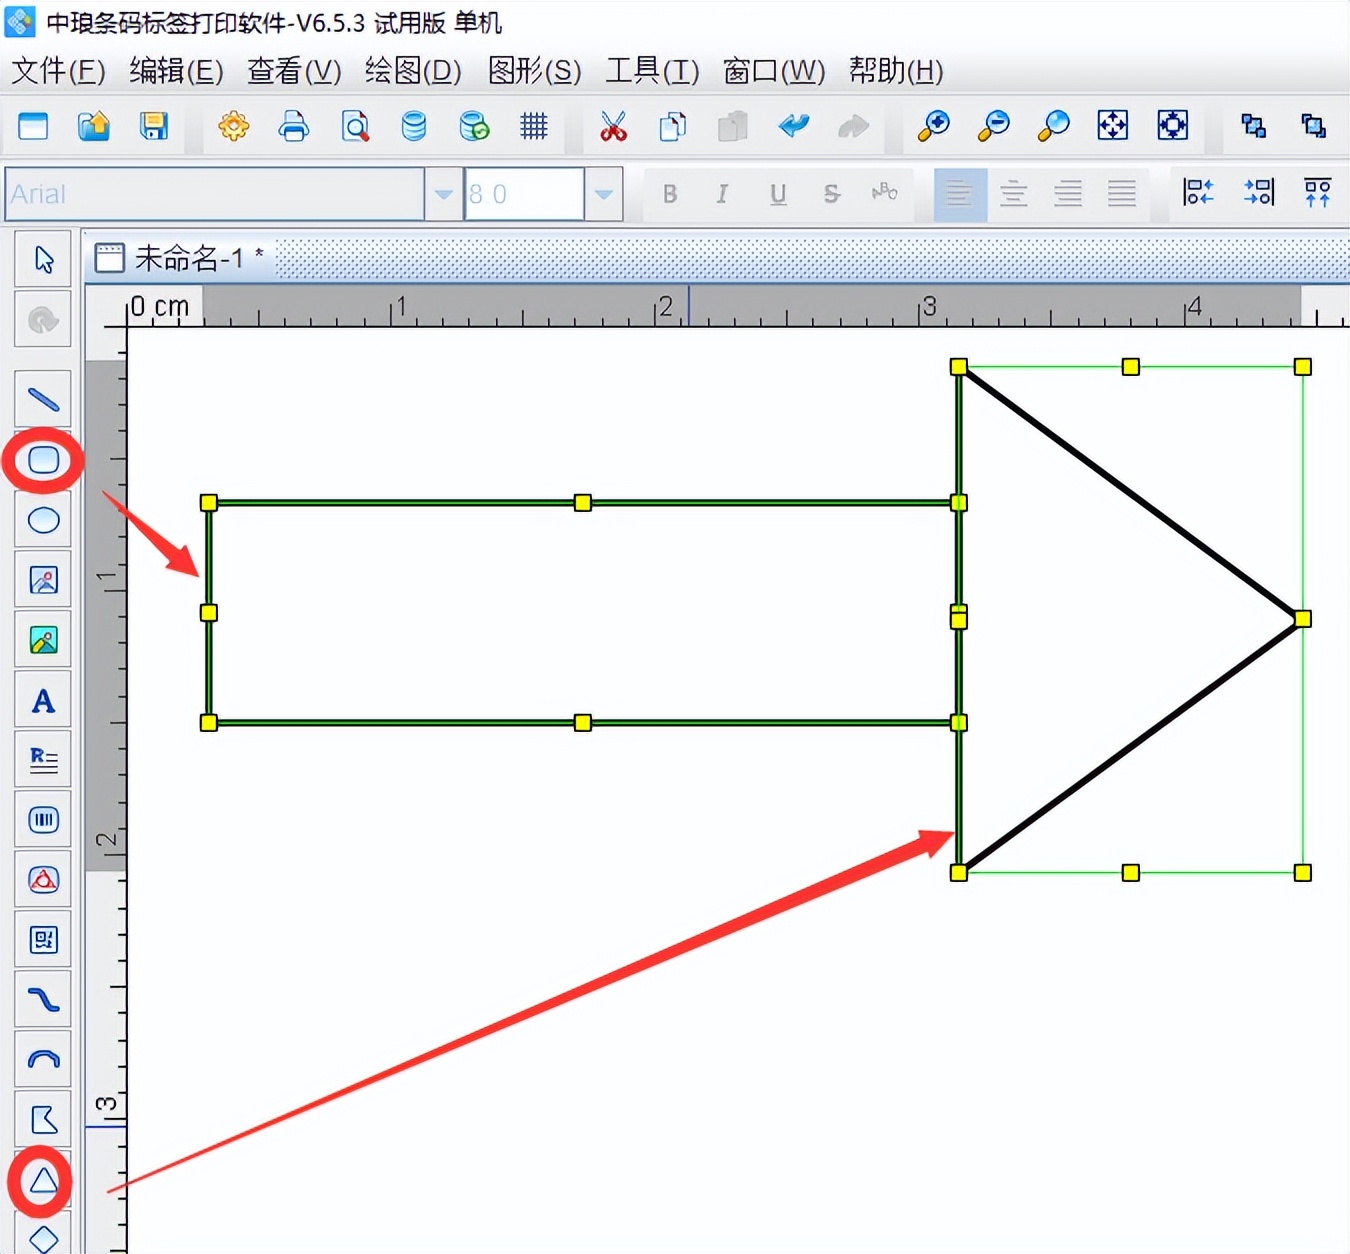The width and height of the screenshot is (1350, 1254).
Task: Click the triangle's right tip handle
Action: [1302, 619]
